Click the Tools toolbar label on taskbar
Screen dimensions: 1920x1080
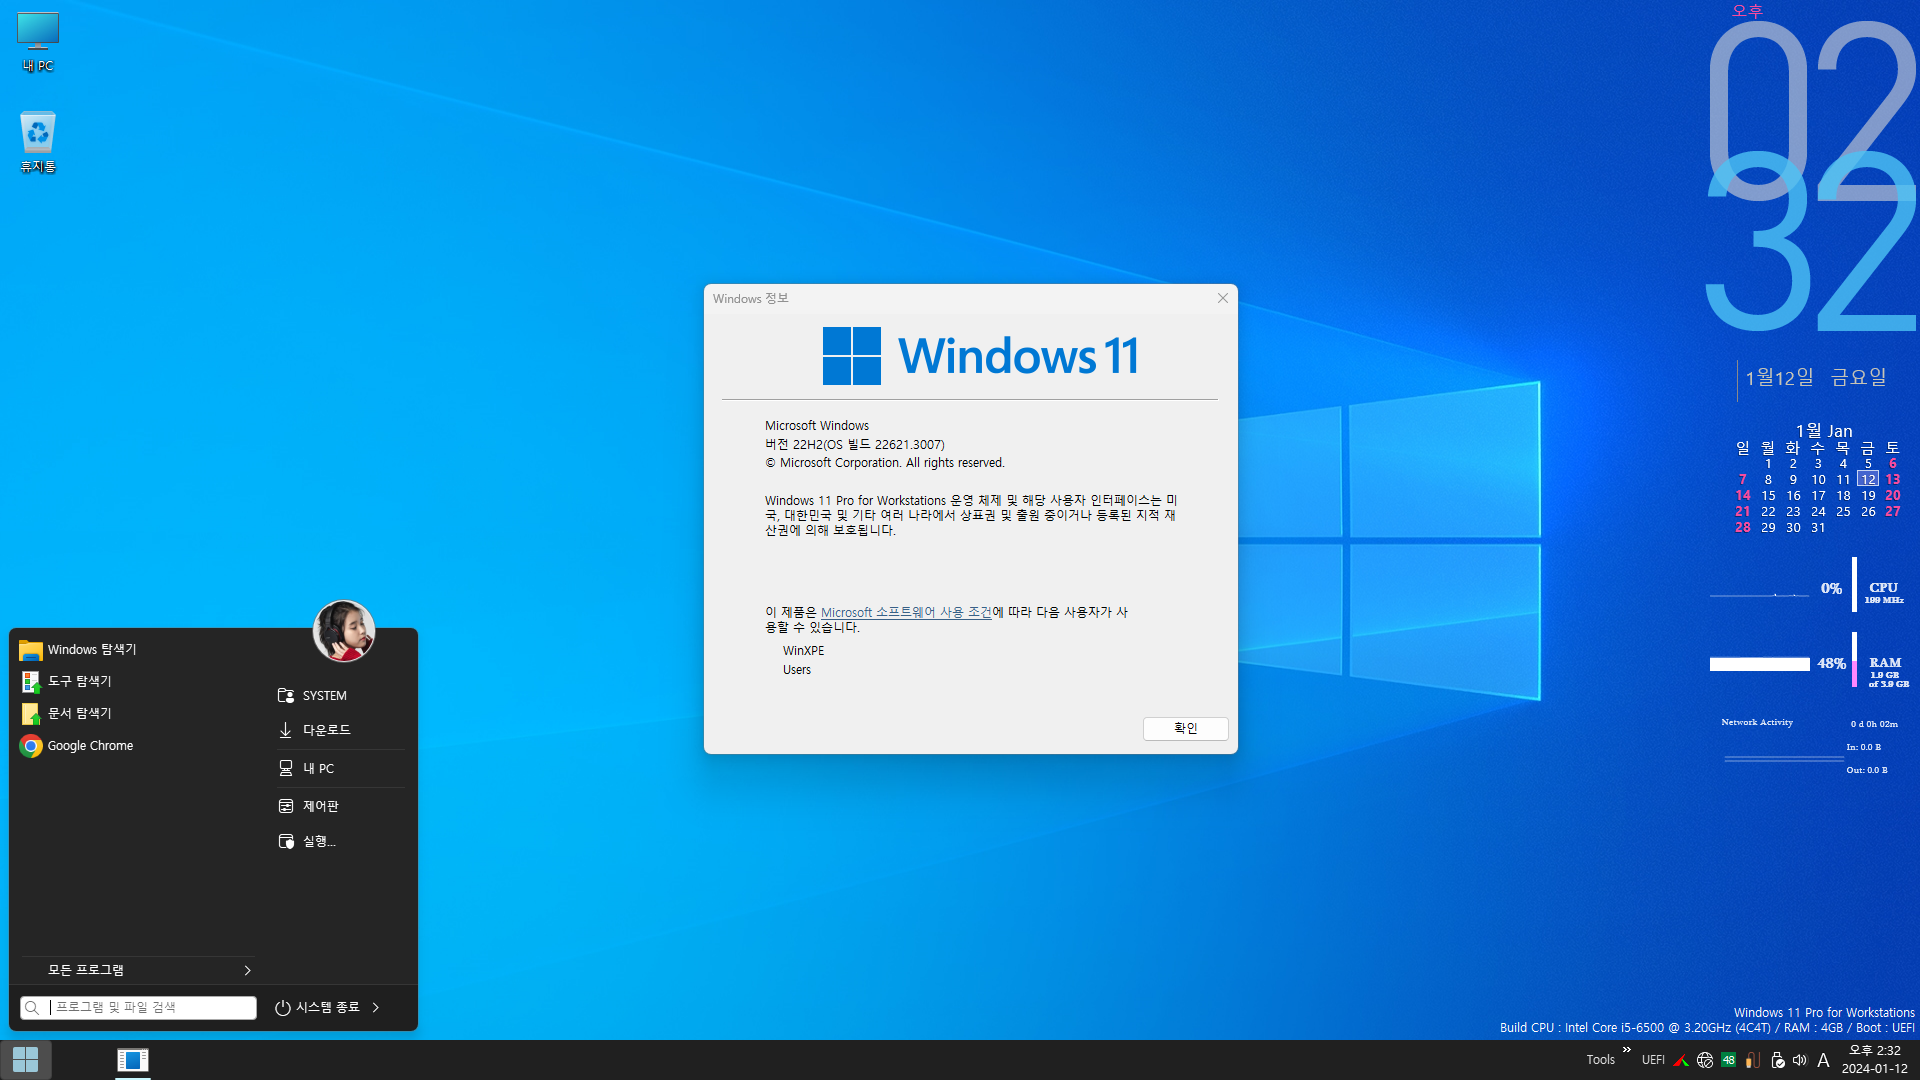1600,1060
